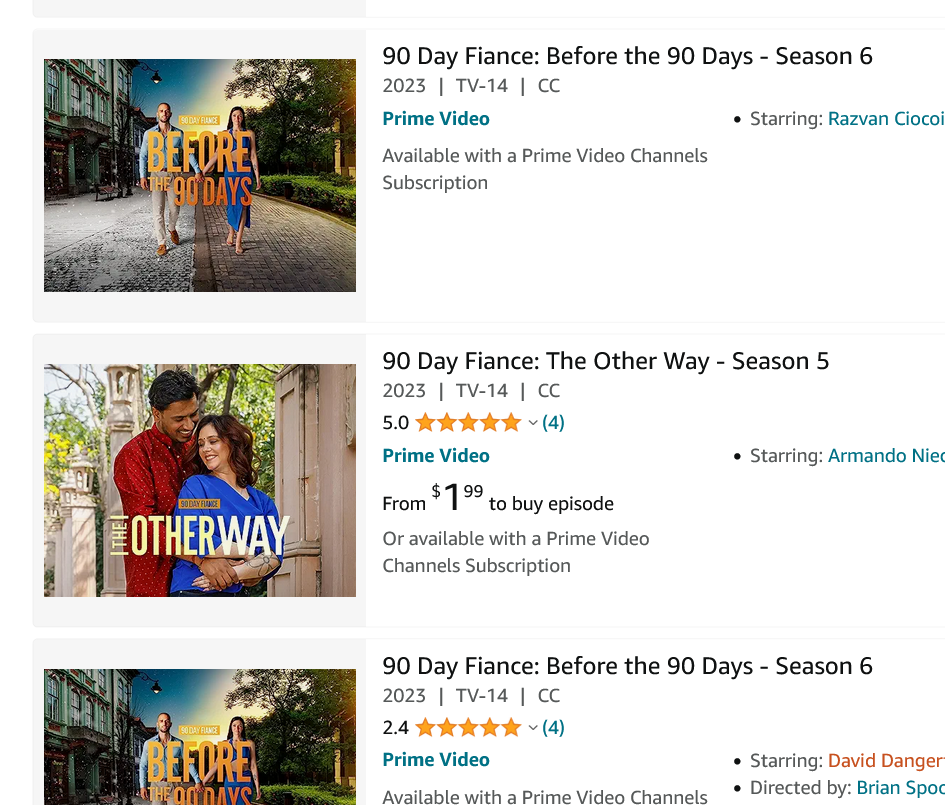Open the 5.0 star rating on The Other Way
945x805 pixels.
pos(467,422)
